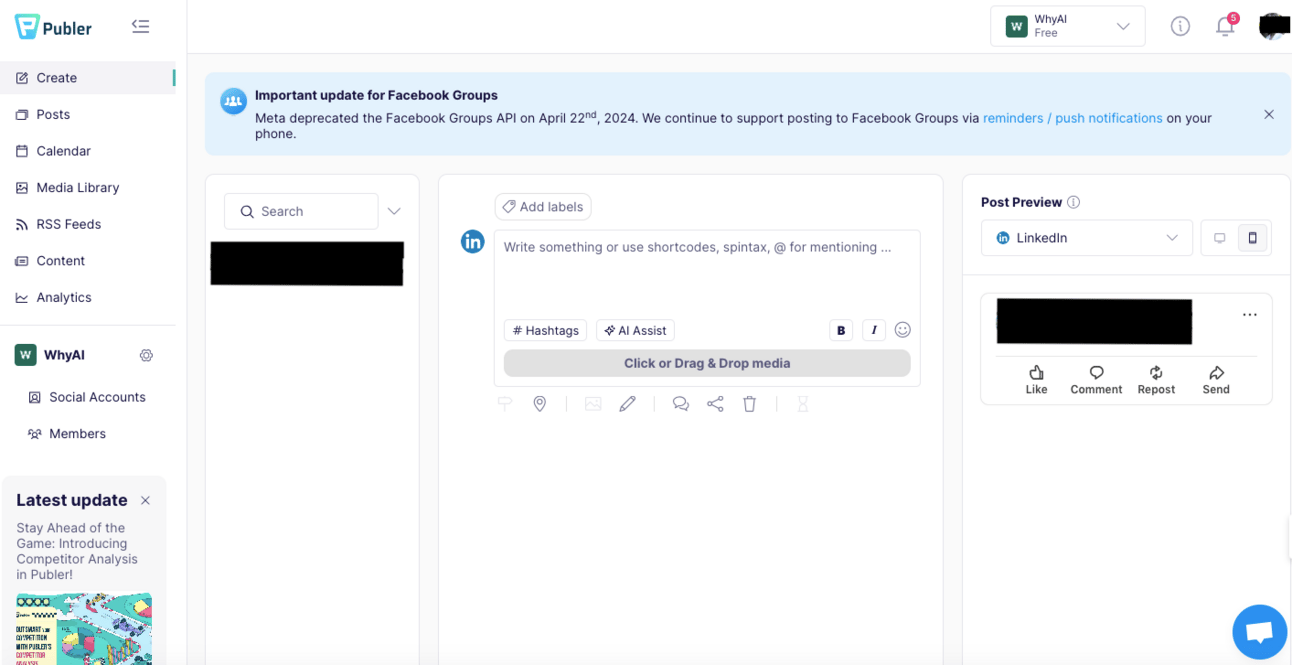The width and height of the screenshot is (1292, 665).
Task: Click the signpost icon below the editor
Action: click(504, 404)
